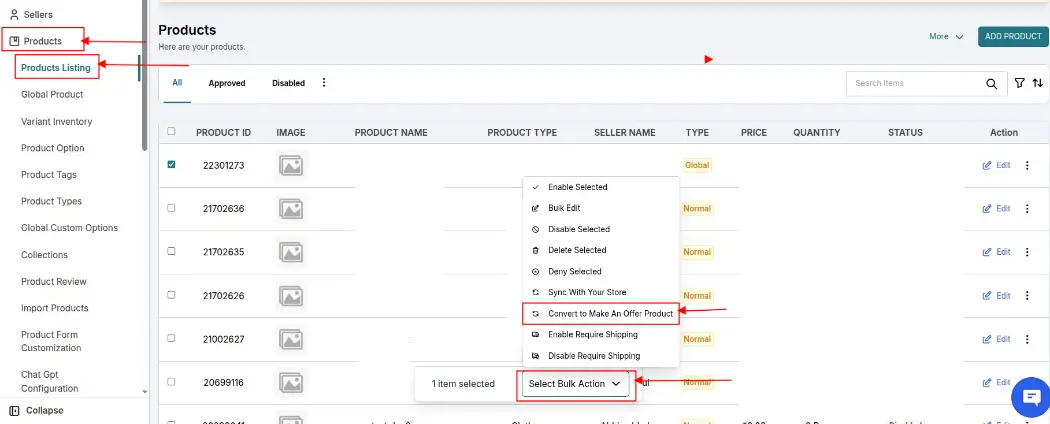Check product 21702636 checkbox

click(x=171, y=208)
